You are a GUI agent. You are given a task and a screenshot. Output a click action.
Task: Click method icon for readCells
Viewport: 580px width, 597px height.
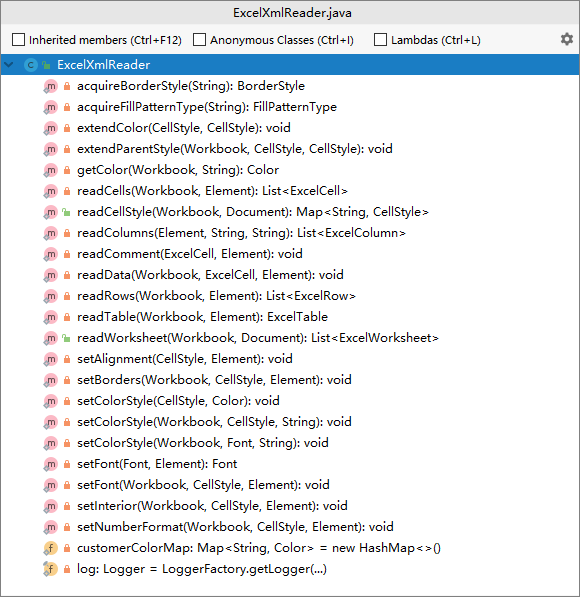coord(50,191)
